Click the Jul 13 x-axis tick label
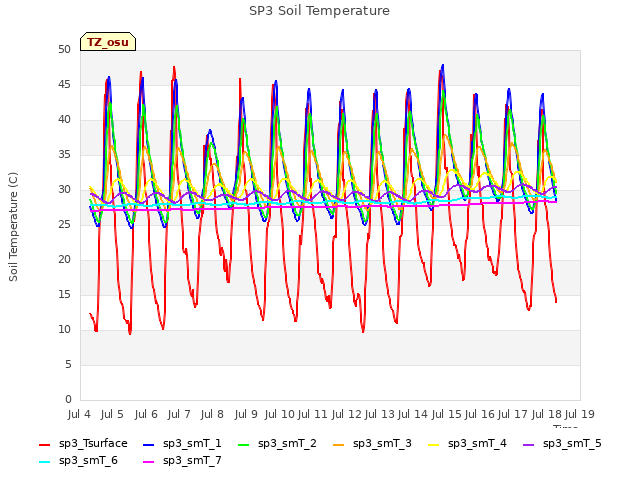This screenshot has width=640, height=480. [380, 414]
